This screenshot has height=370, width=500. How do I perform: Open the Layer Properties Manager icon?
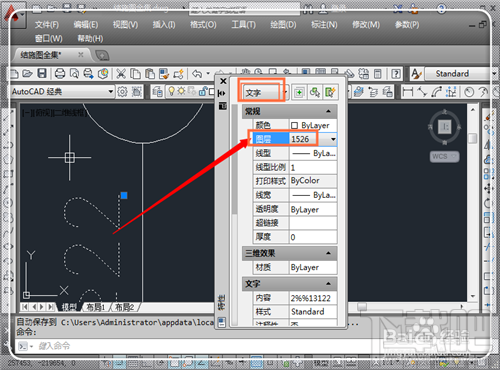pyautogui.click(x=157, y=92)
